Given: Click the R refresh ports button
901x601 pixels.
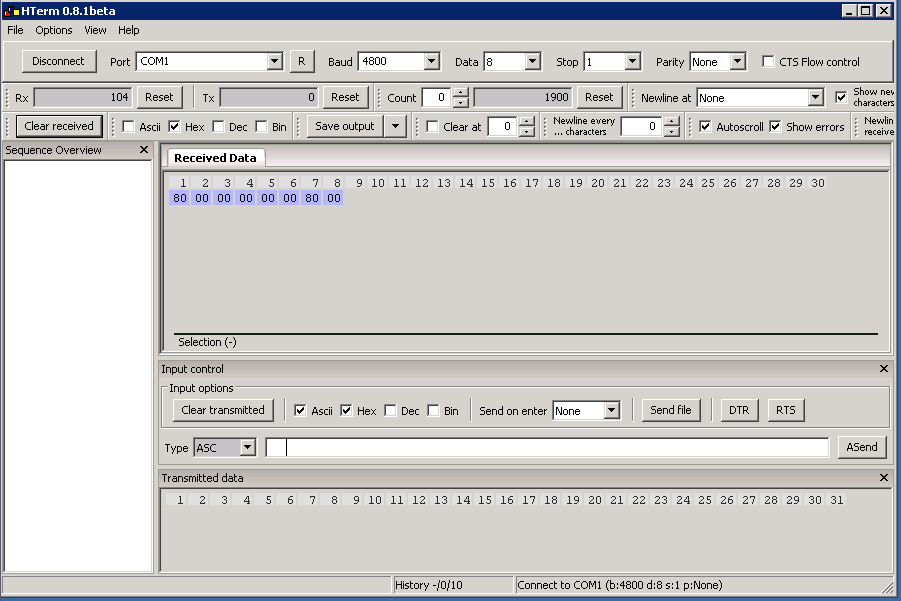Looking at the screenshot, I should (x=302, y=61).
